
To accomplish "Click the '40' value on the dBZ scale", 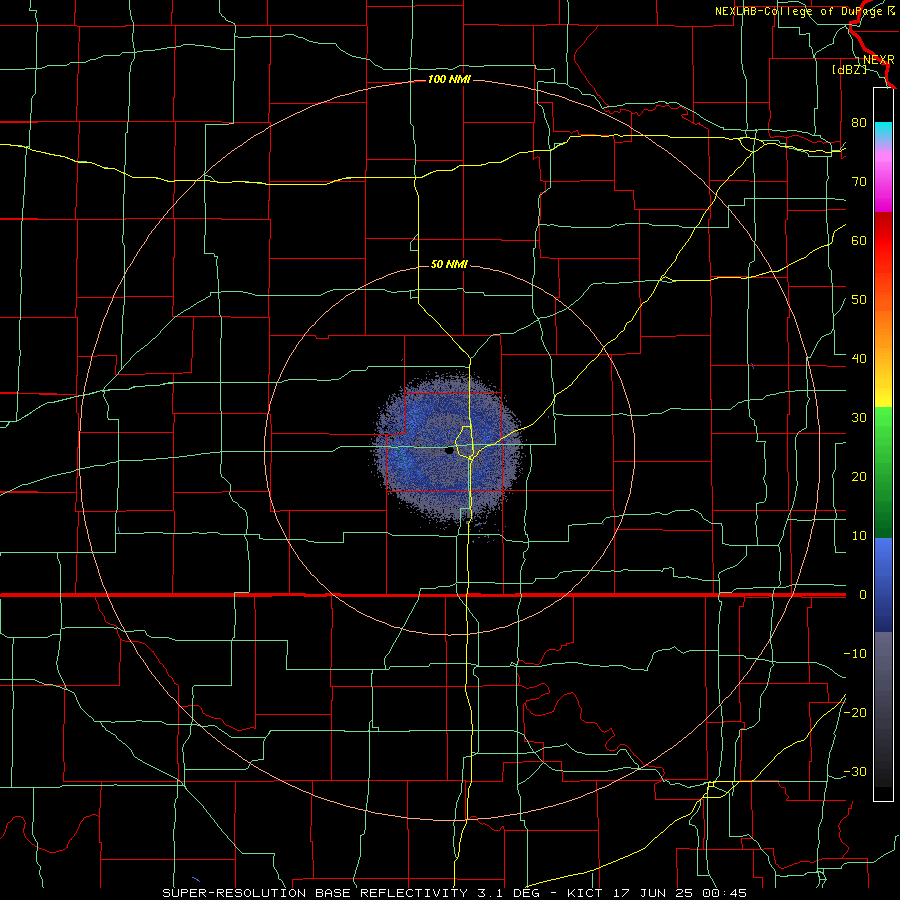I will 859,359.
